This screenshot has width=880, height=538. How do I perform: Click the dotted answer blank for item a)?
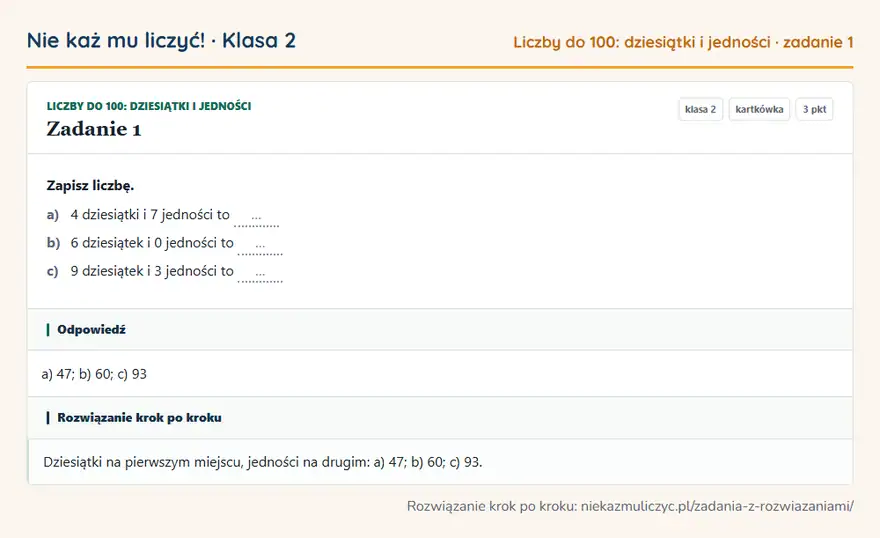coord(256,219)
